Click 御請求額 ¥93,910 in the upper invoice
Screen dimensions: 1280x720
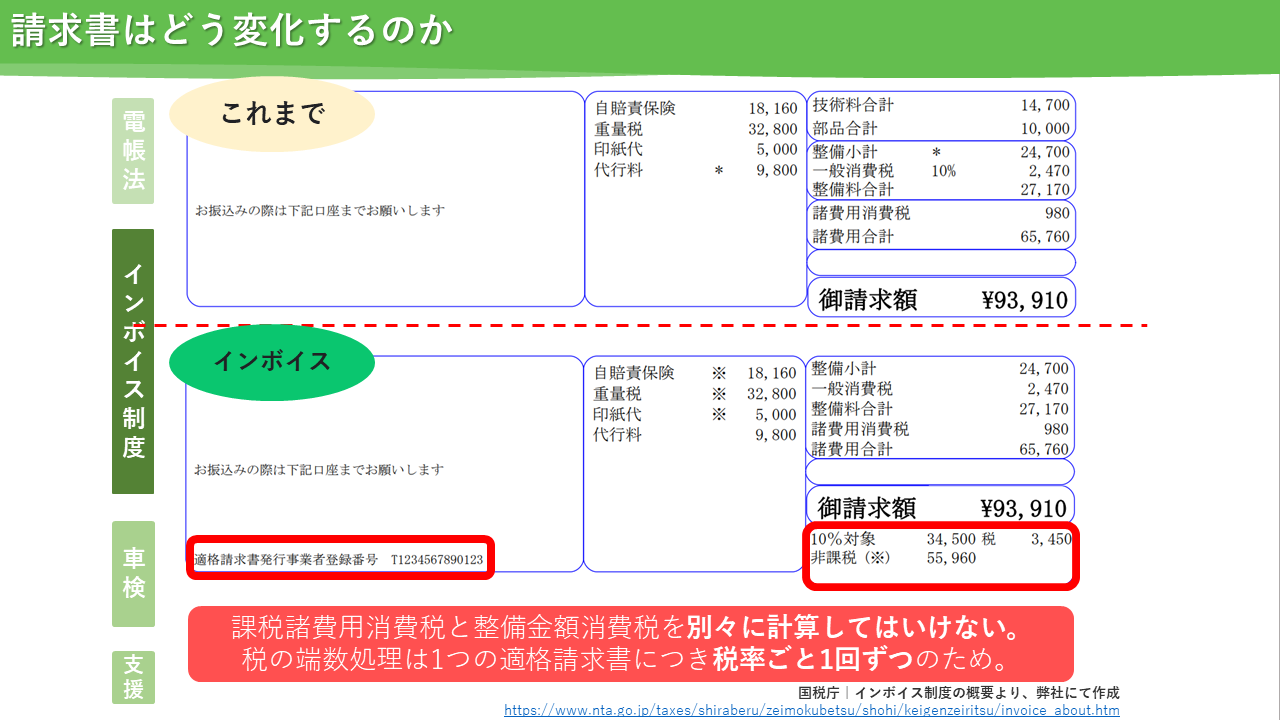(x=942, y=299)
